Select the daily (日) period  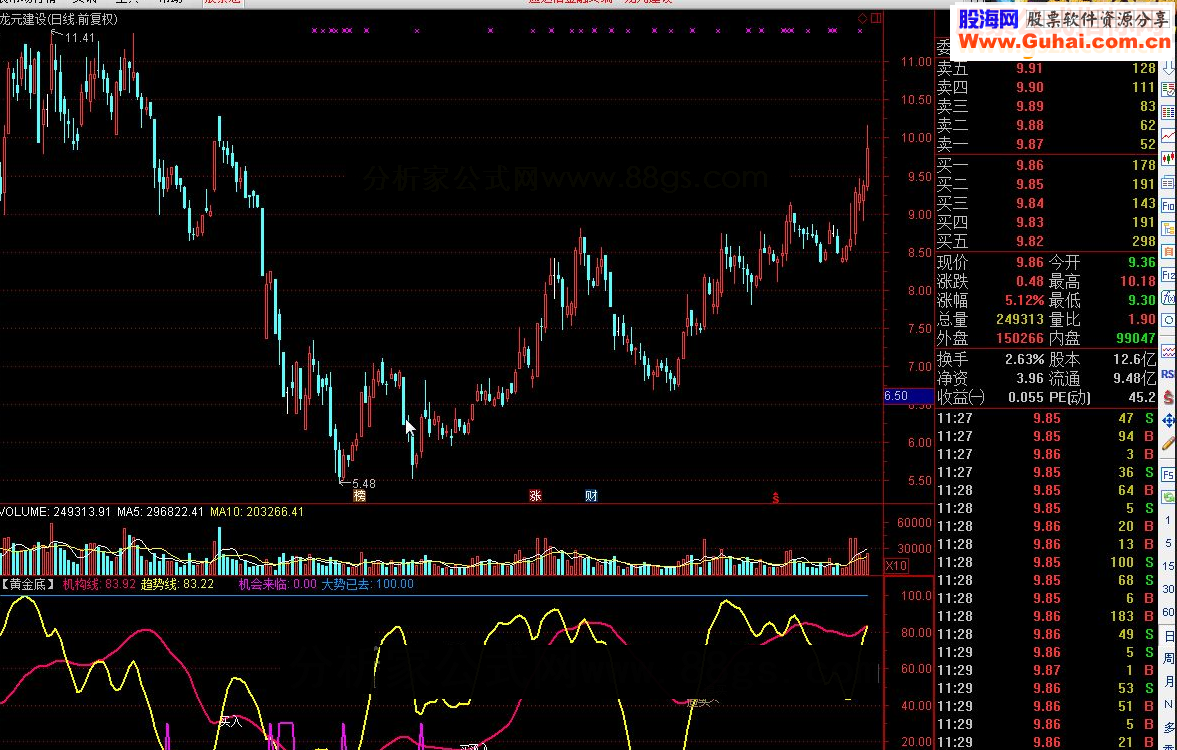1169,637
